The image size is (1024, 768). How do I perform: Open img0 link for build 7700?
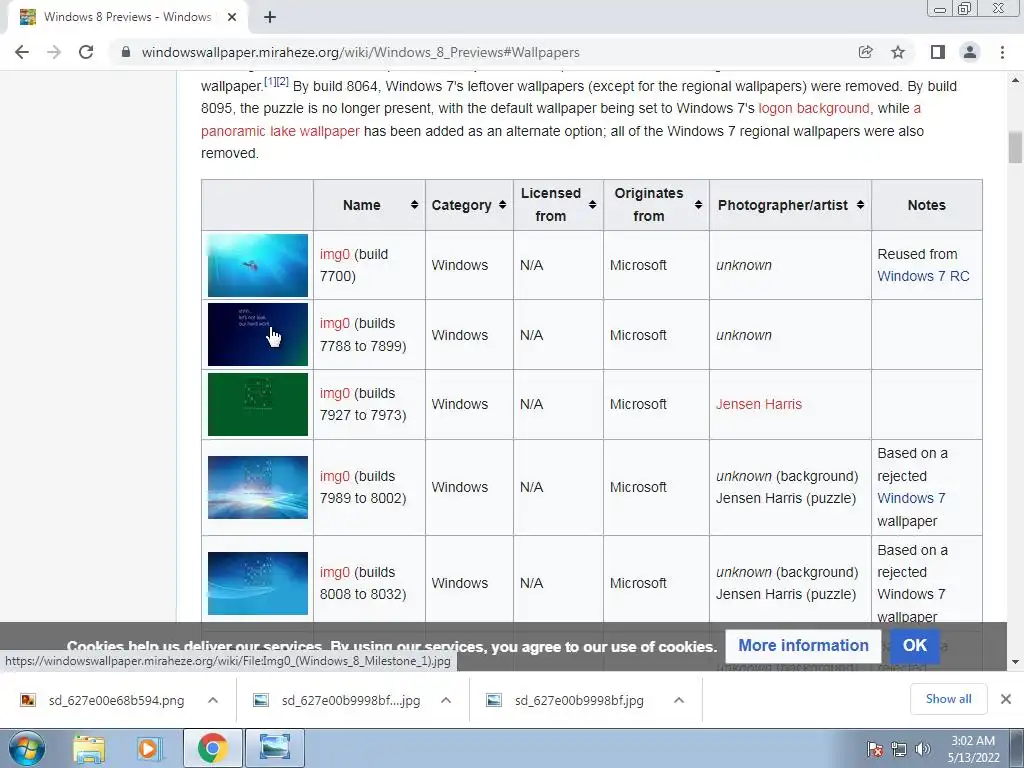point(335,254)
